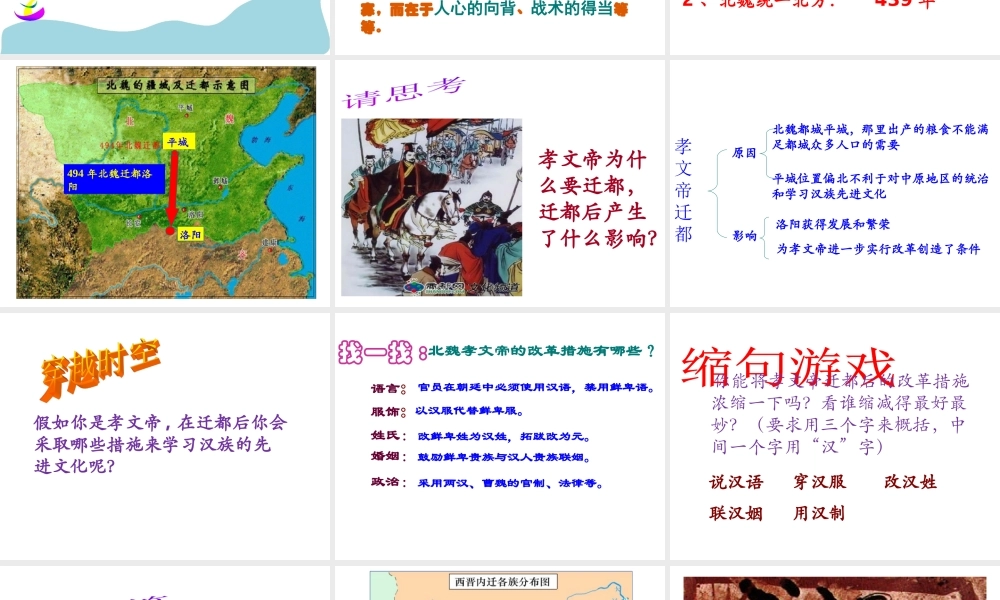
Task: Click the line 洛阳获得发展和繁荣
Action: pyautogui.click(x=833, y=224)
